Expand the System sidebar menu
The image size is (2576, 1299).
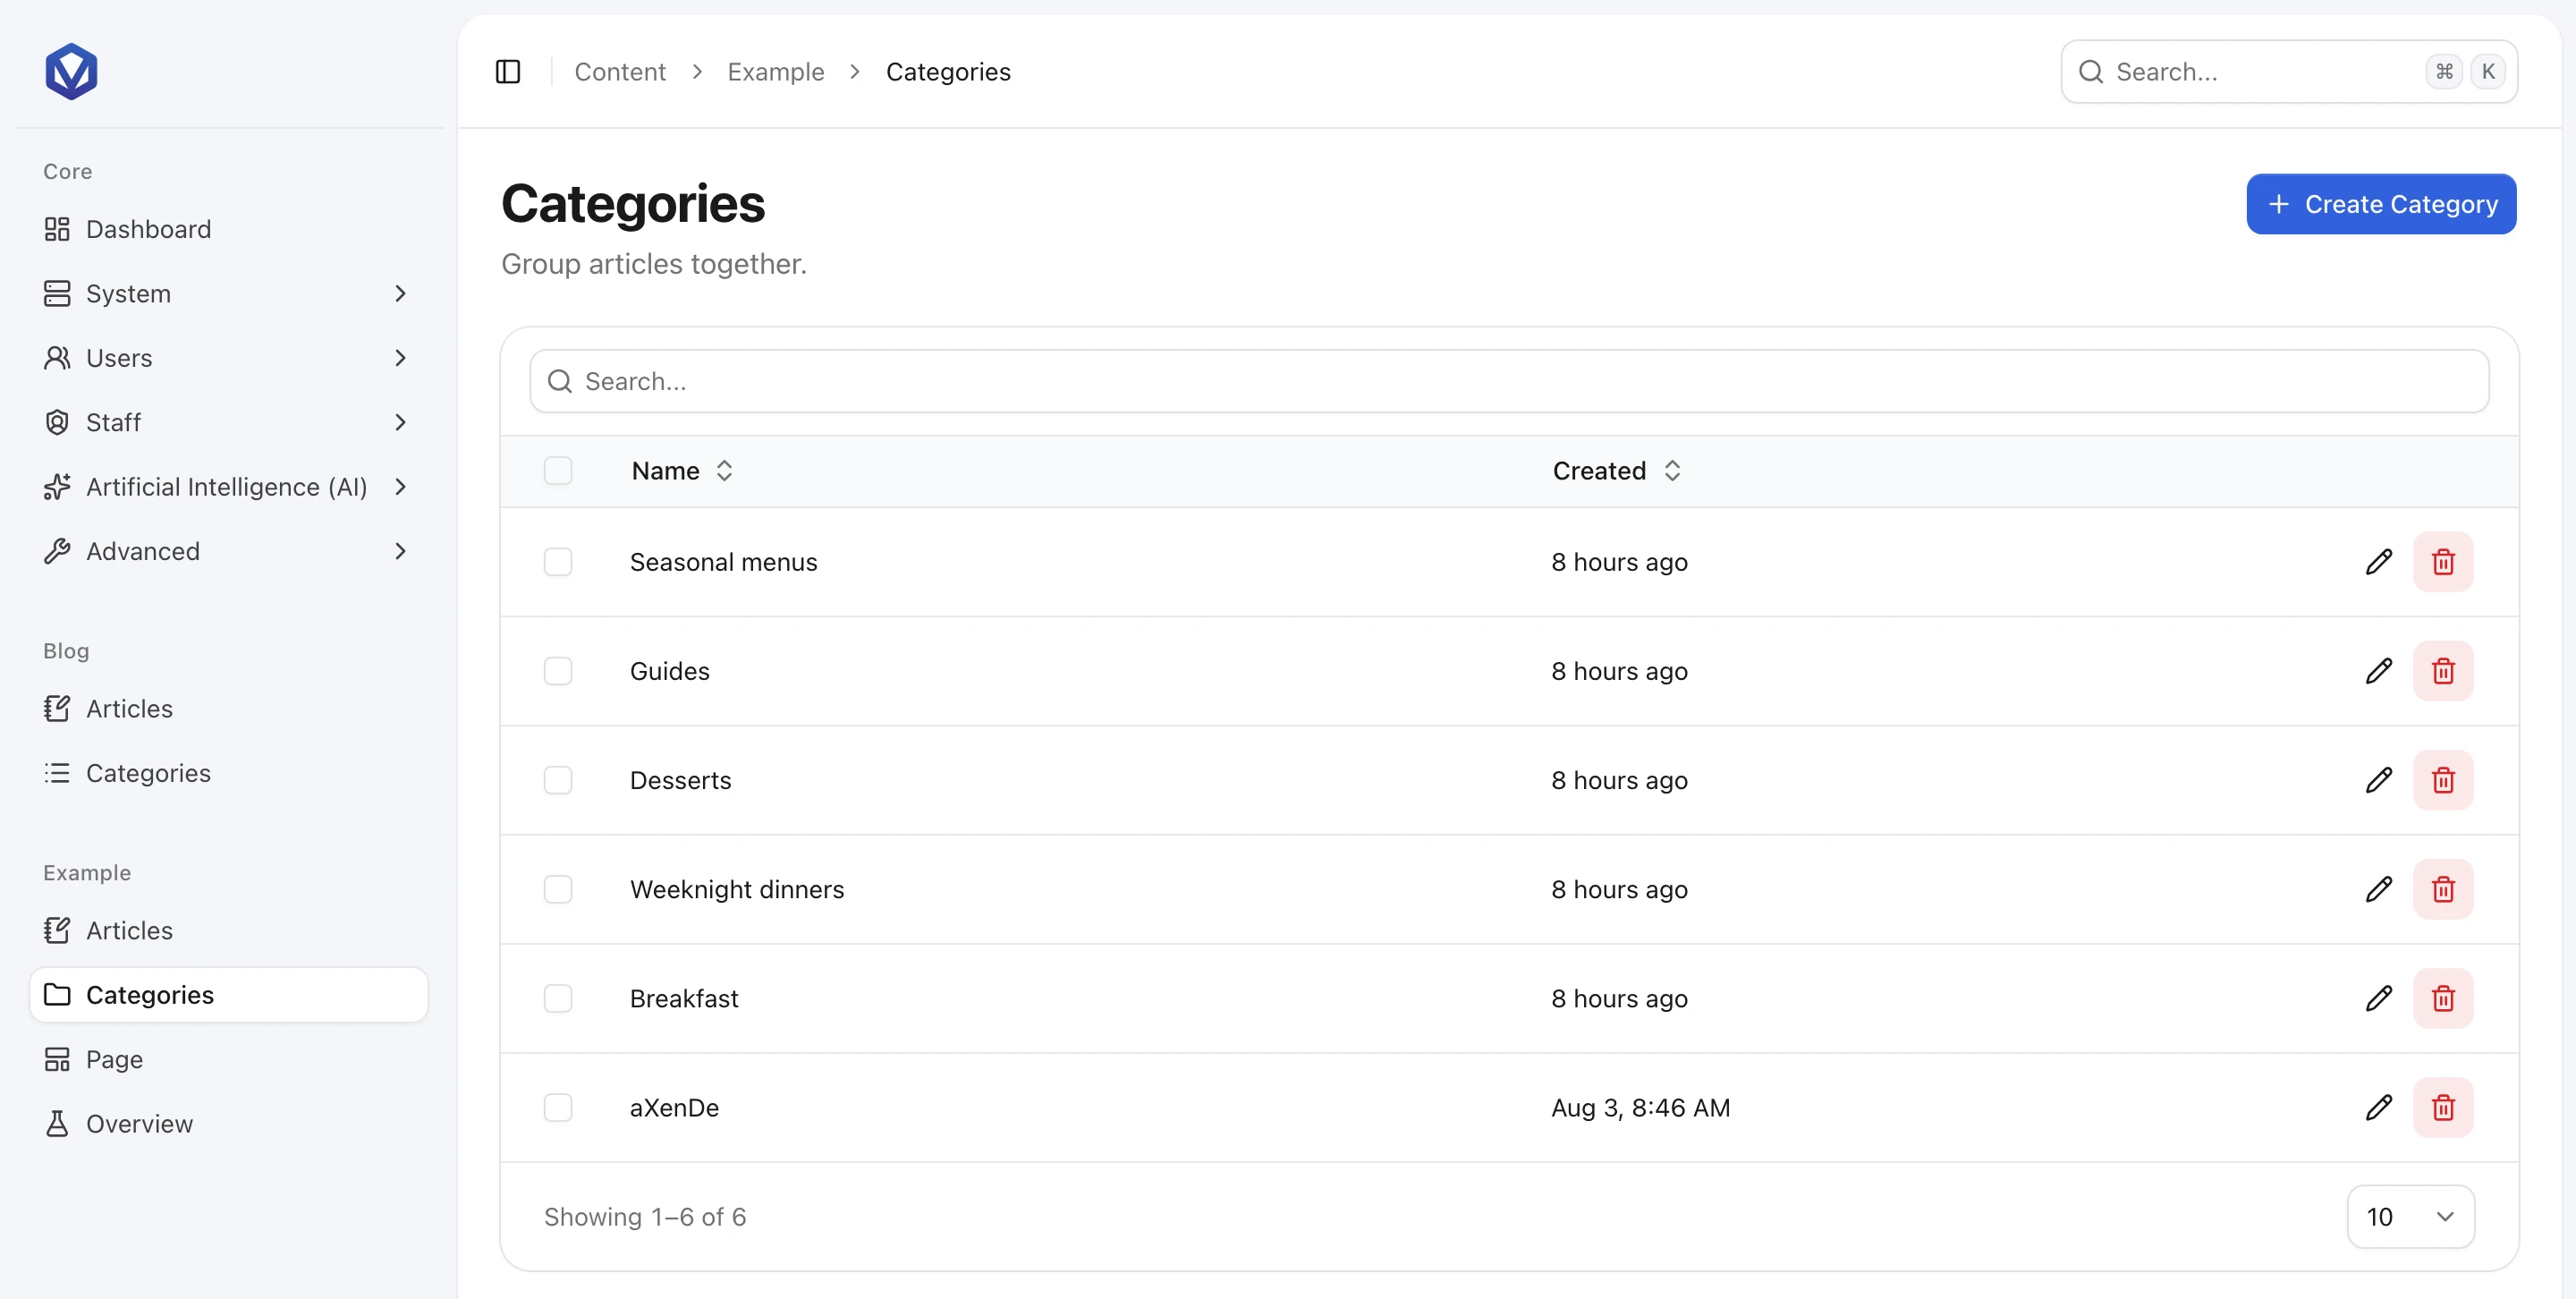(229, 294)
